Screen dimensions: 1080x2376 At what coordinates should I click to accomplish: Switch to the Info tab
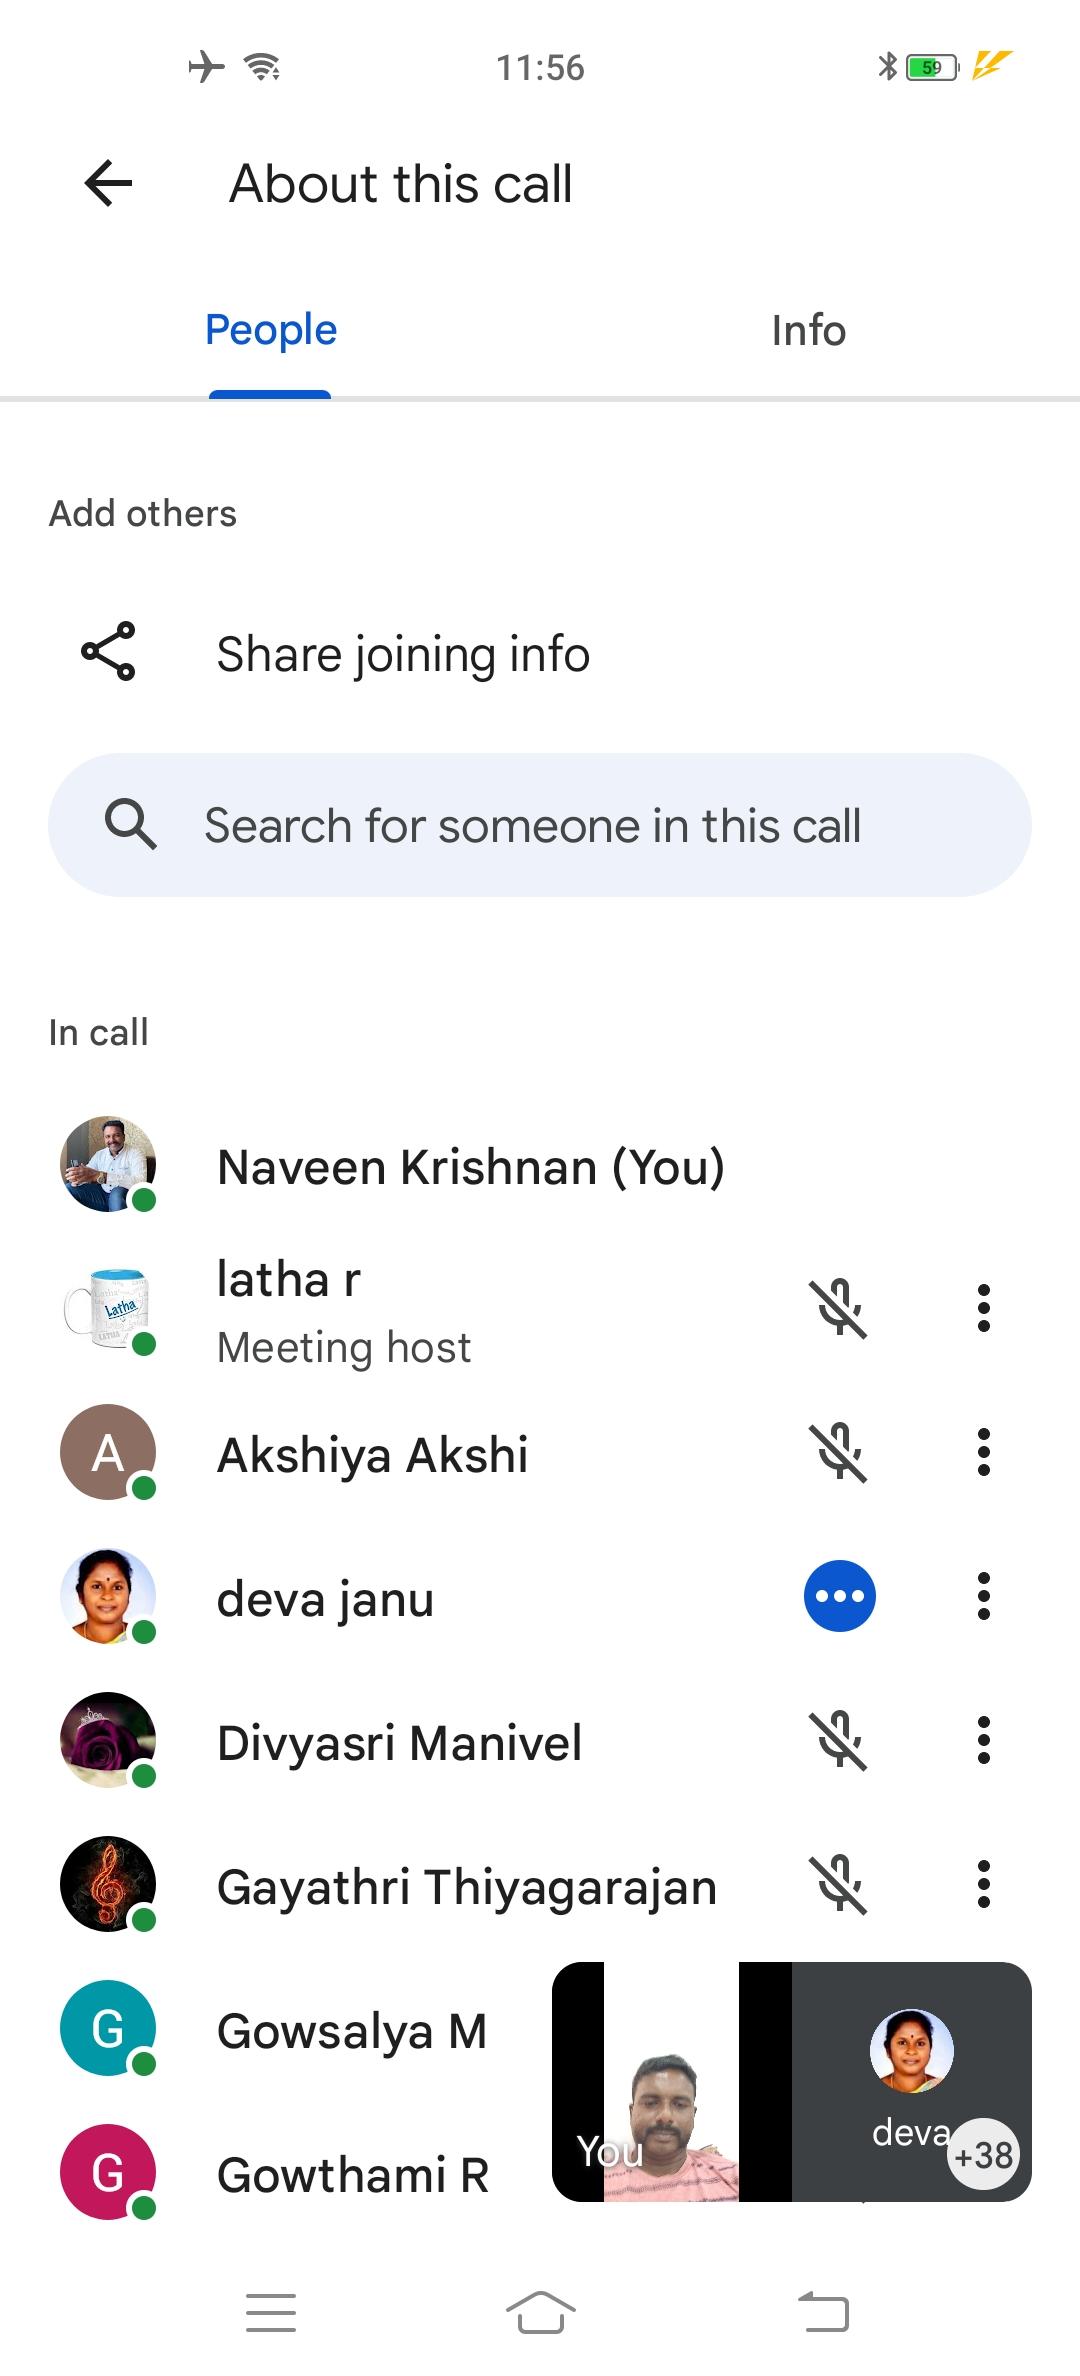tap(808, 331)
